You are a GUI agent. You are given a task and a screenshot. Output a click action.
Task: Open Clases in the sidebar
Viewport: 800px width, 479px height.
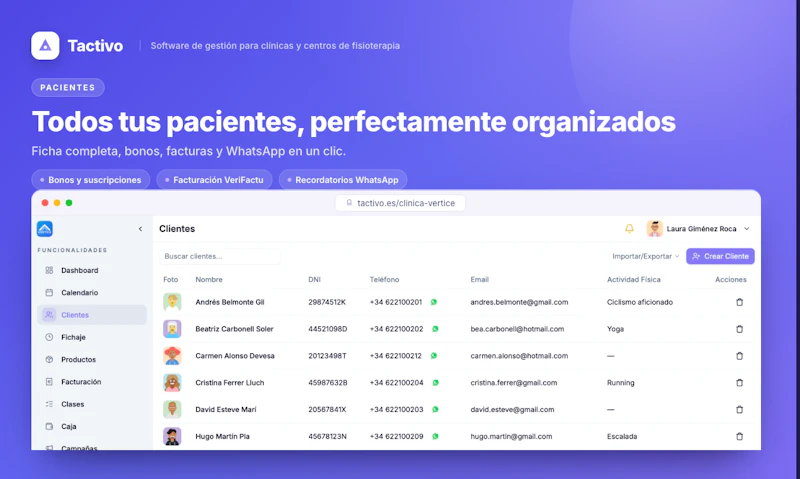tap(92, 404)
